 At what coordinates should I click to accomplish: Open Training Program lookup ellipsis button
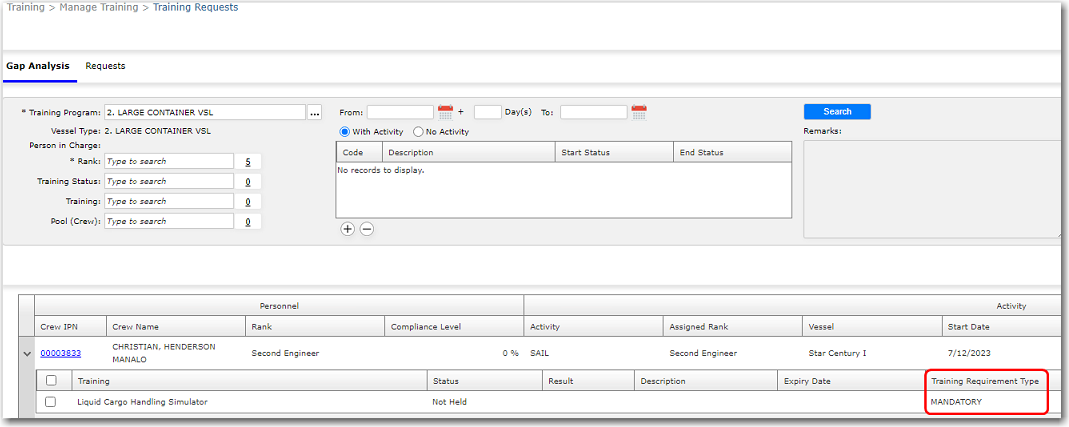coord(314,112)
